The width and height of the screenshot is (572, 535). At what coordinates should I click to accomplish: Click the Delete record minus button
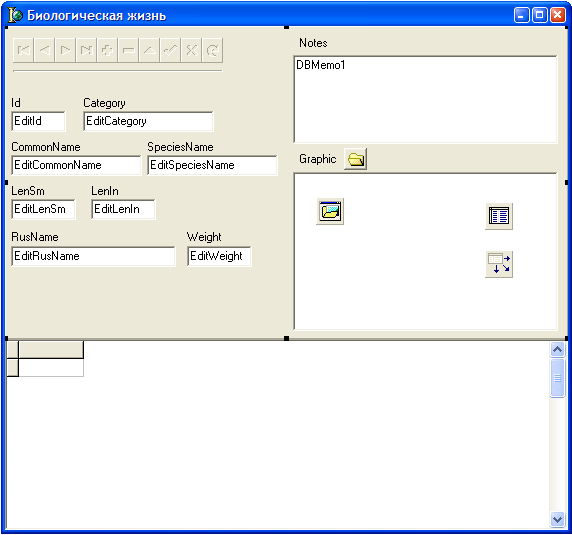tap(128, 50)
